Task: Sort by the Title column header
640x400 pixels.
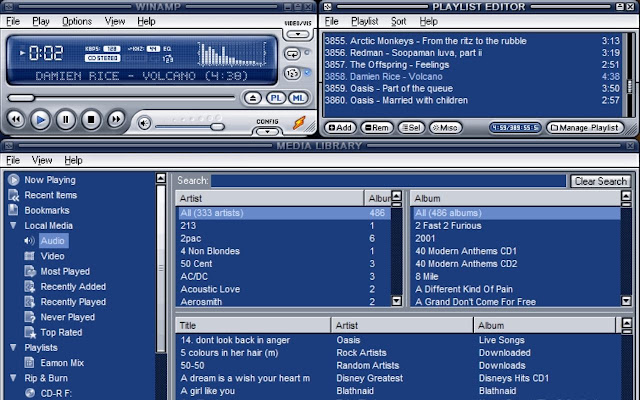Action: [253, 325]
